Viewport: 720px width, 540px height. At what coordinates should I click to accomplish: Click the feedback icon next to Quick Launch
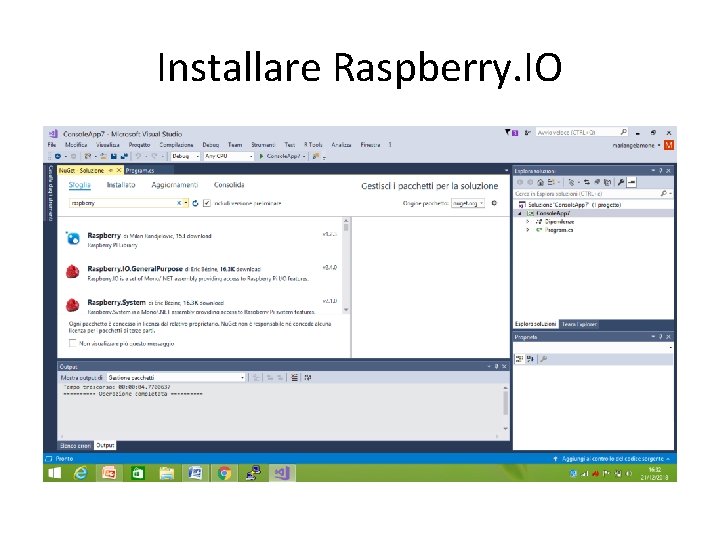(528, 133)
